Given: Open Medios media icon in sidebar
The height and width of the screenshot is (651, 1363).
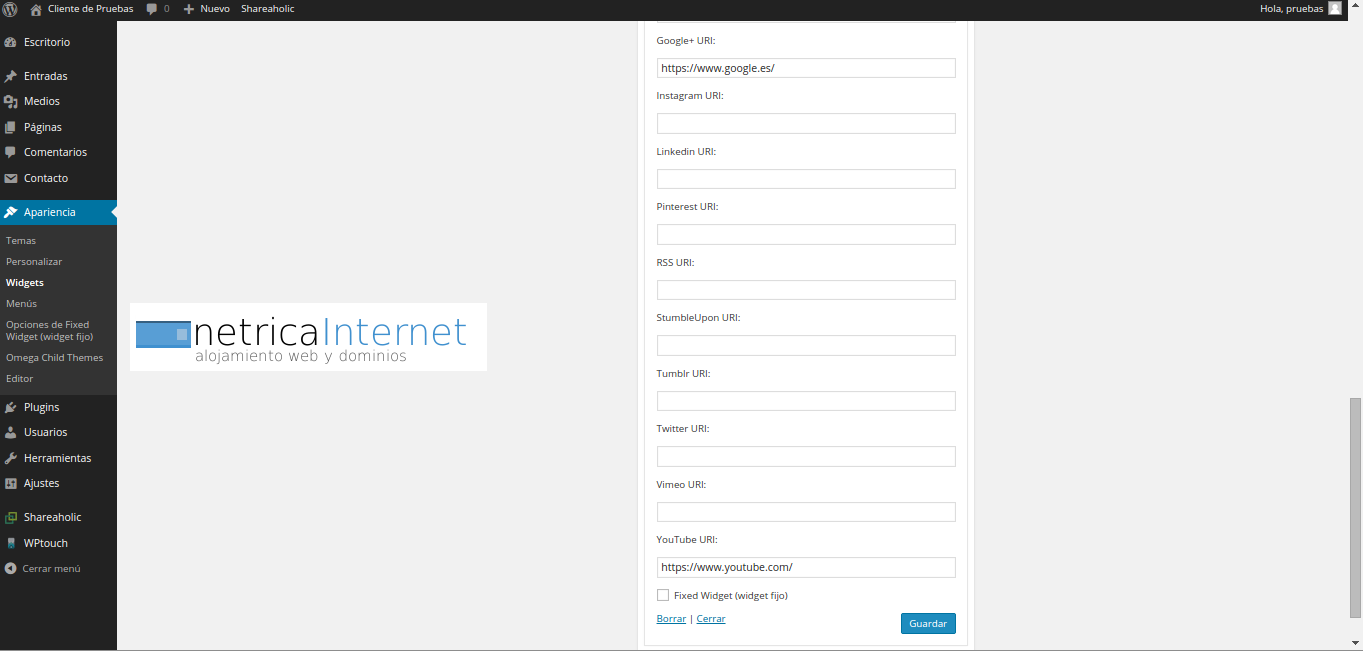Looking at the screenshot, I should tap(10, 101).
